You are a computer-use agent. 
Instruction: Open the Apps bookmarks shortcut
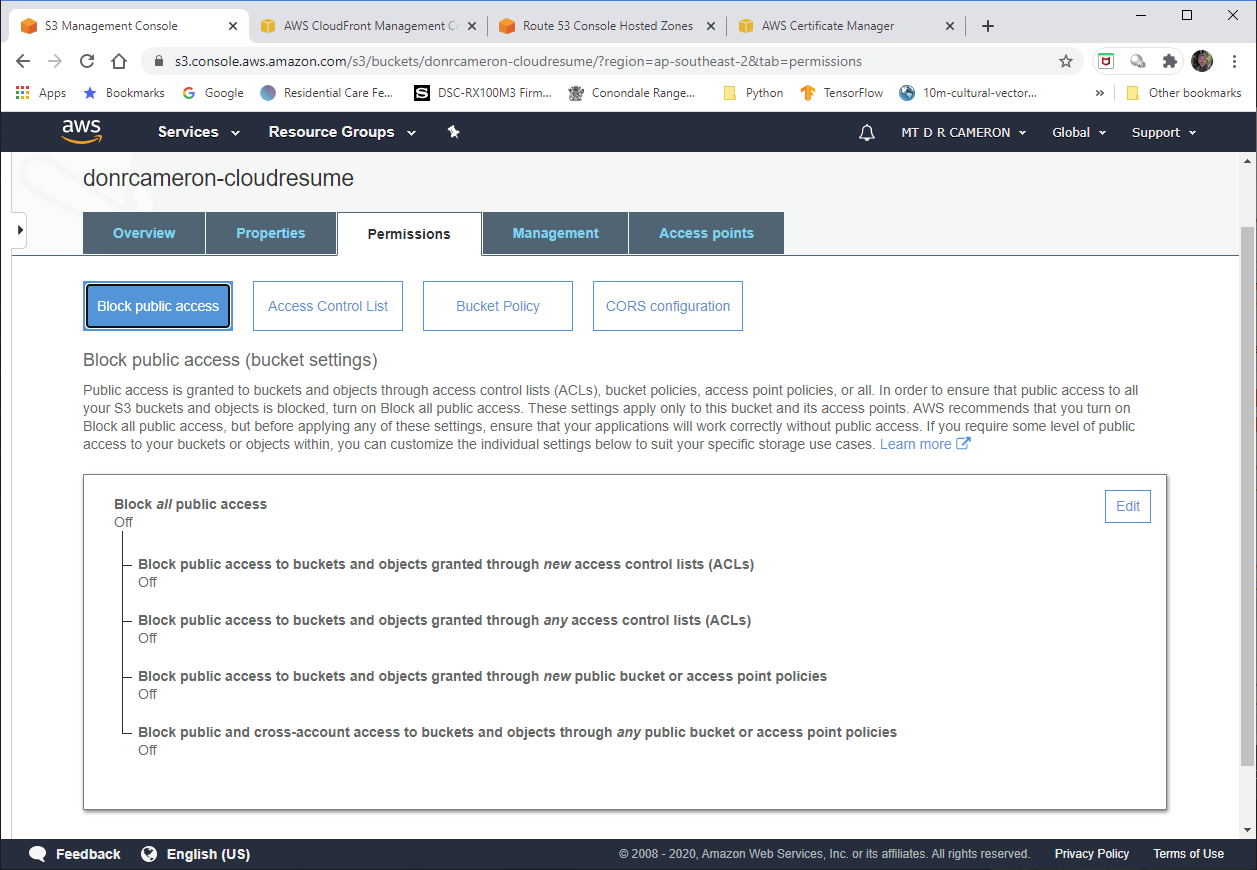[x=41, y=93]
